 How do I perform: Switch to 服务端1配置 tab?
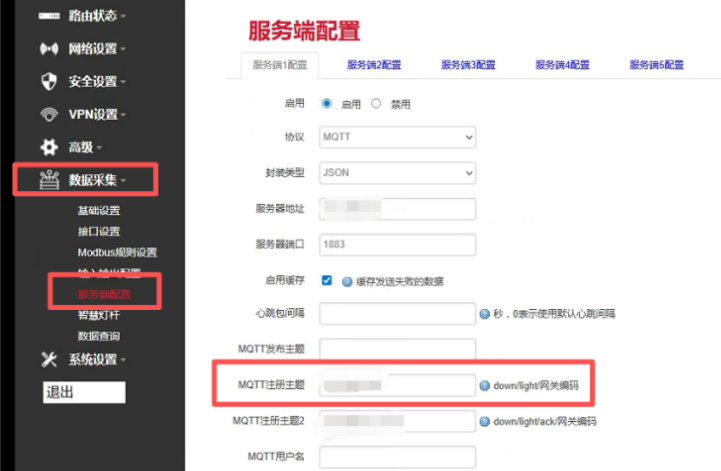point(280,65)
